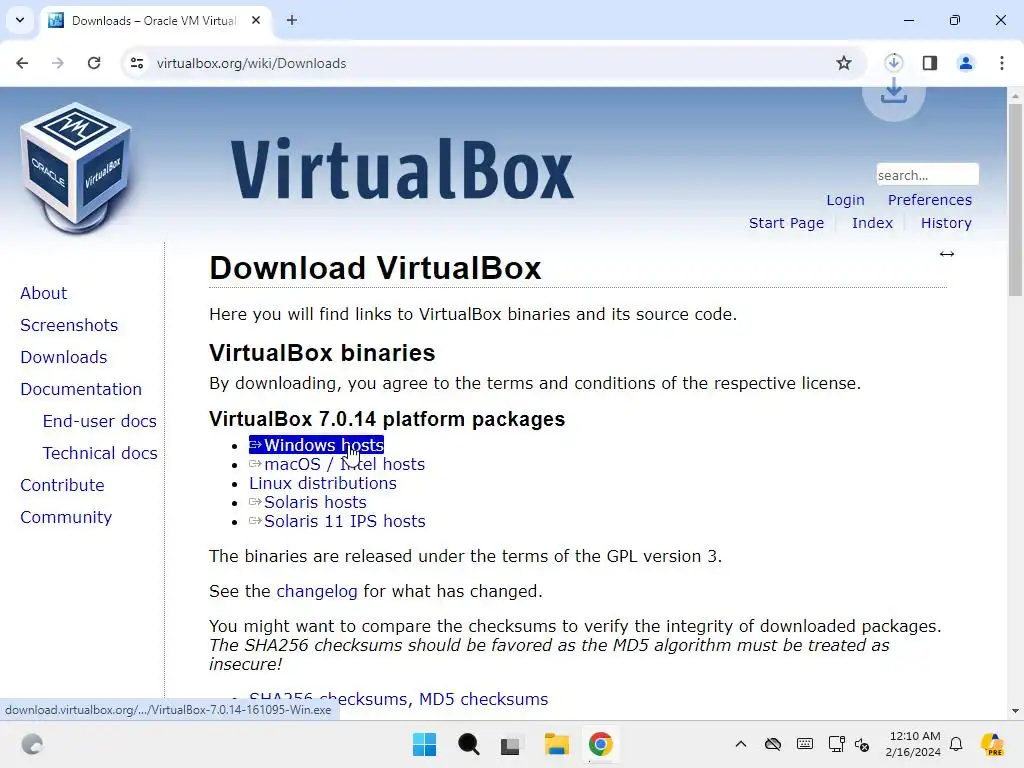The image size is (1024, 768).
Task: Open site information icon in address bar
Action: (137, 63)
